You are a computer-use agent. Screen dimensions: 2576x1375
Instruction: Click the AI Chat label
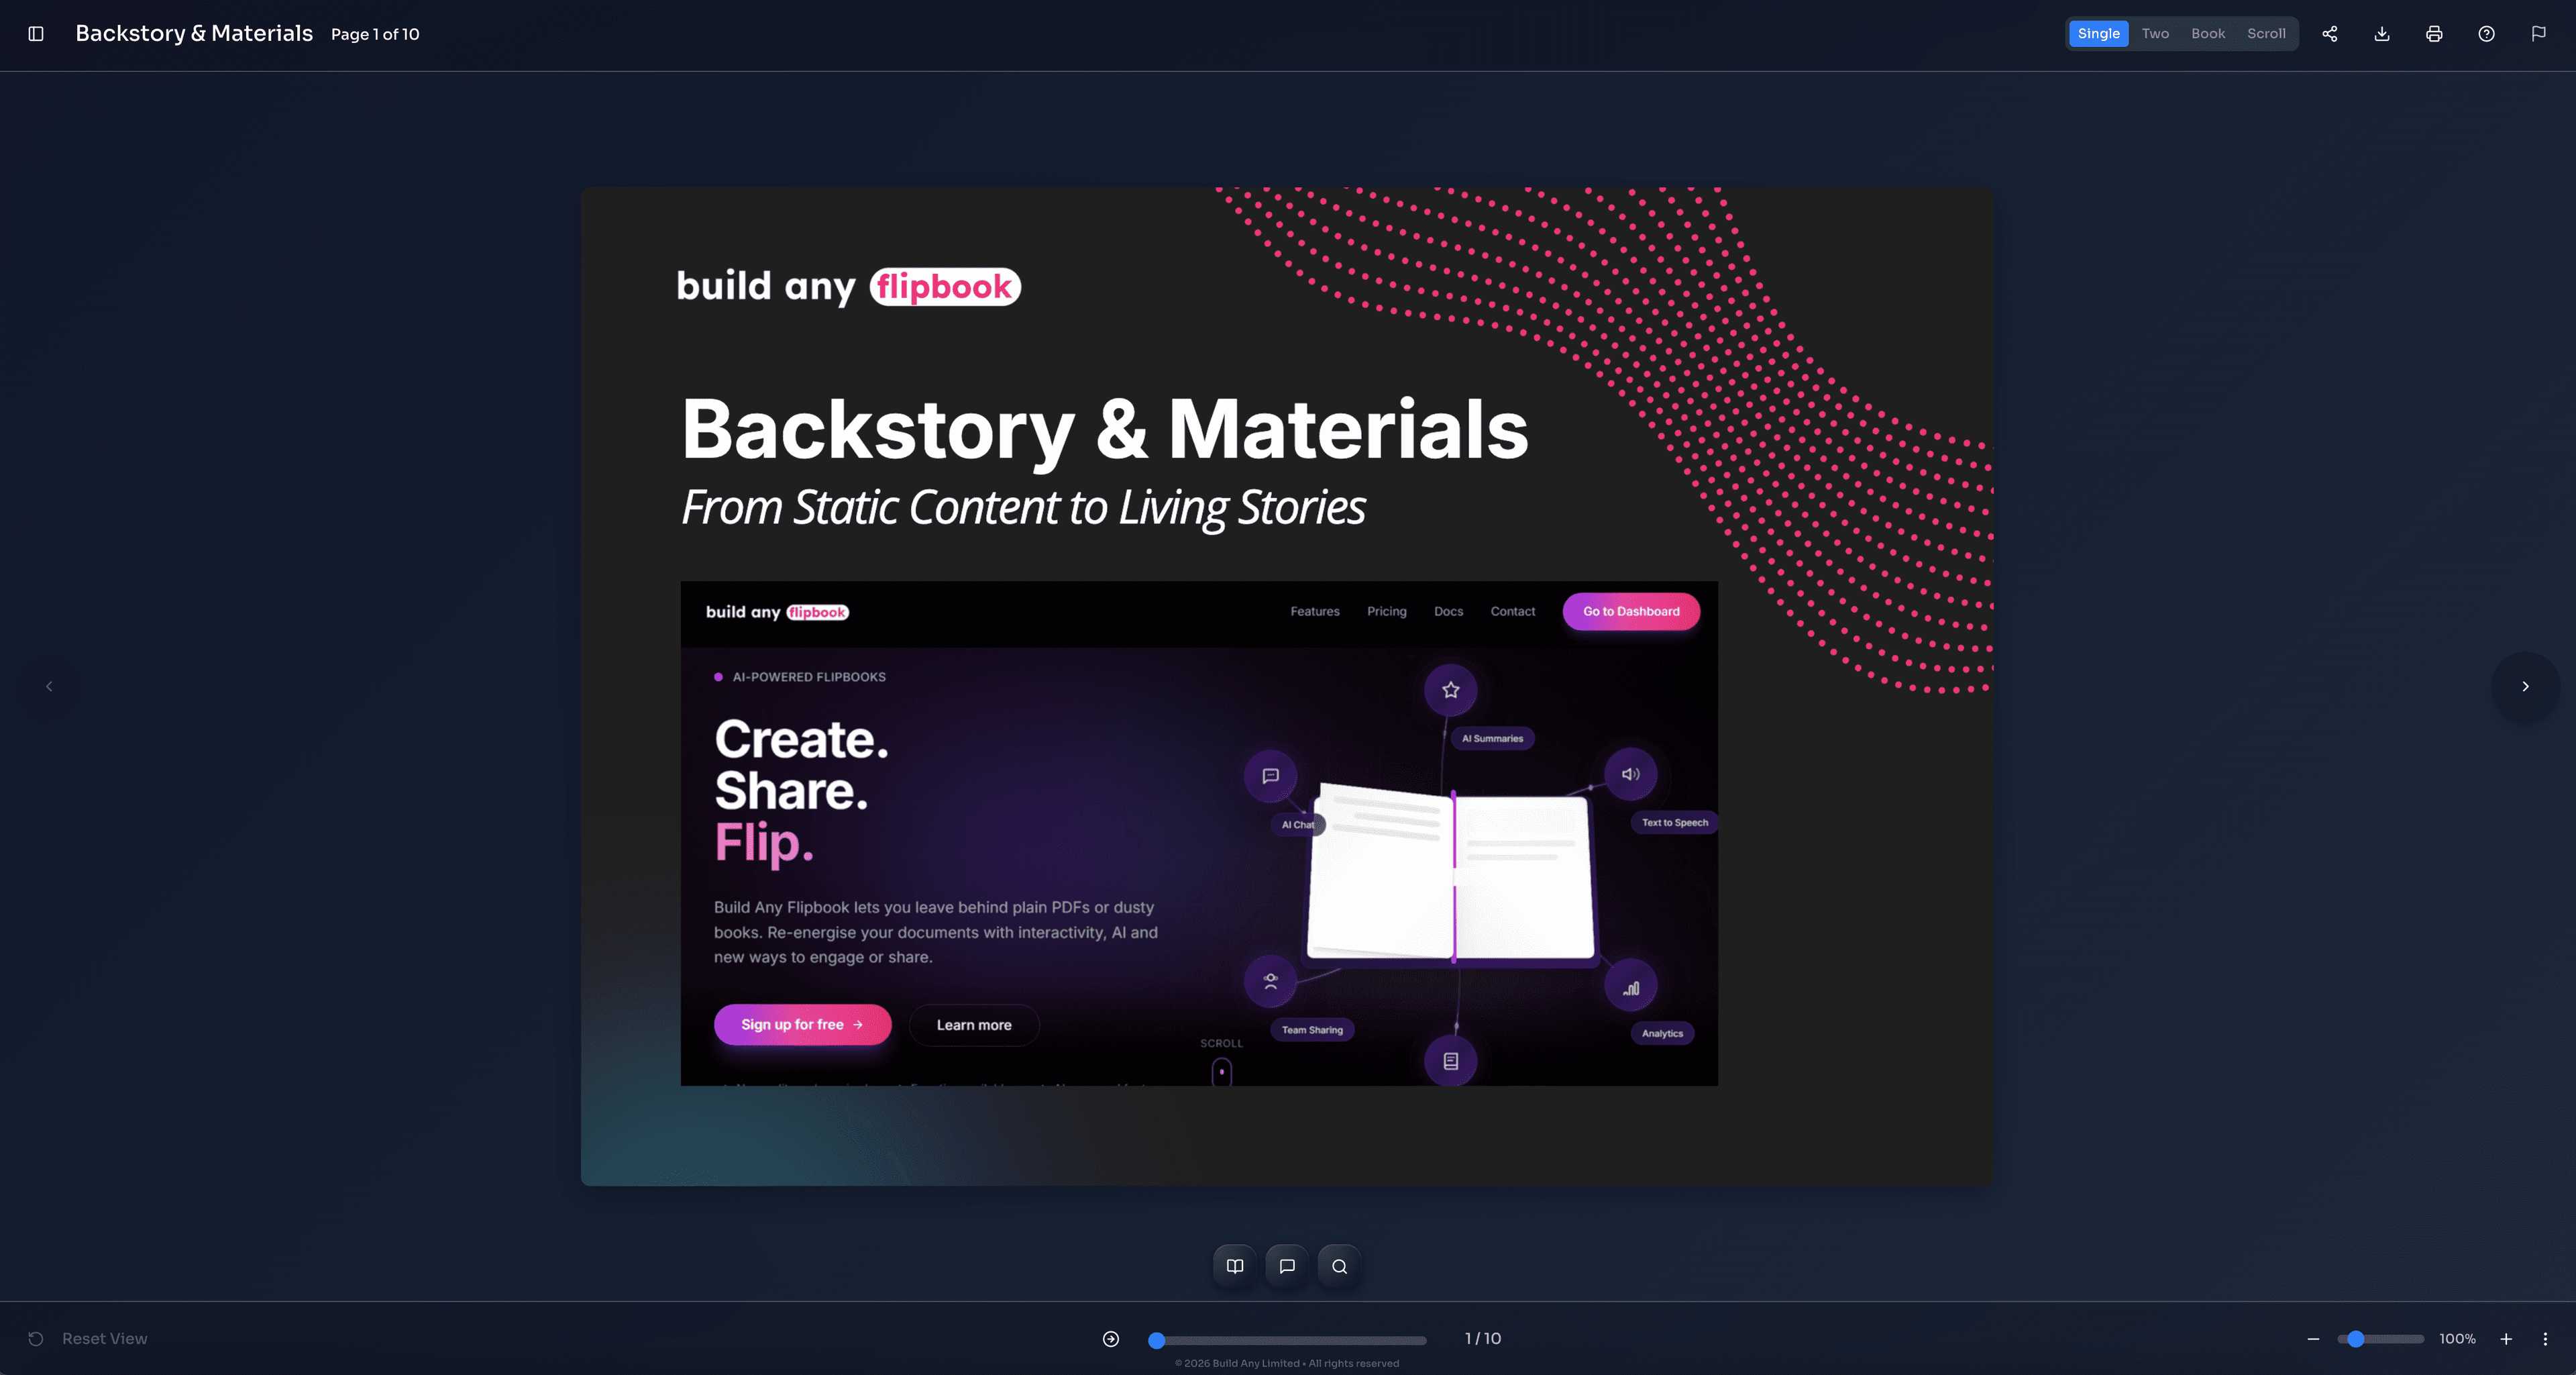[1298, 825]
